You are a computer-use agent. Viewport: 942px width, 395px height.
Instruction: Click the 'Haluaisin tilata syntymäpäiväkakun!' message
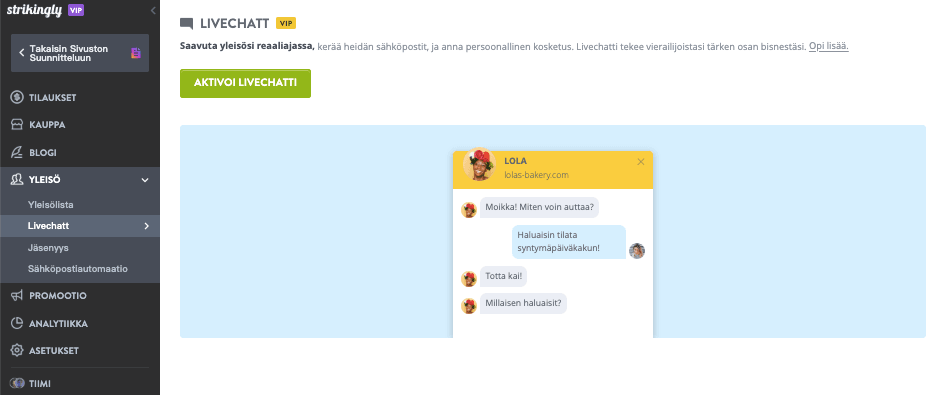click(569, 242)
